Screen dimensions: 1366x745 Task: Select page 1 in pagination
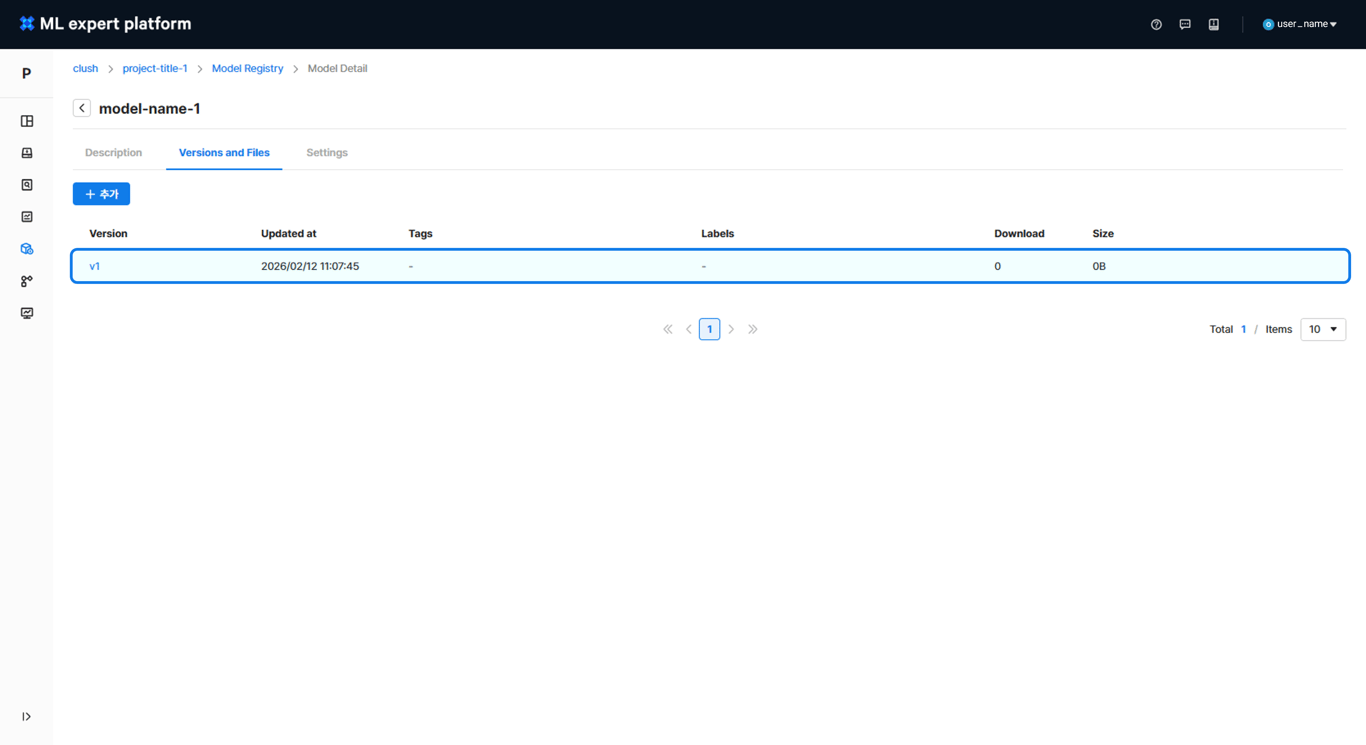(710, 329)
